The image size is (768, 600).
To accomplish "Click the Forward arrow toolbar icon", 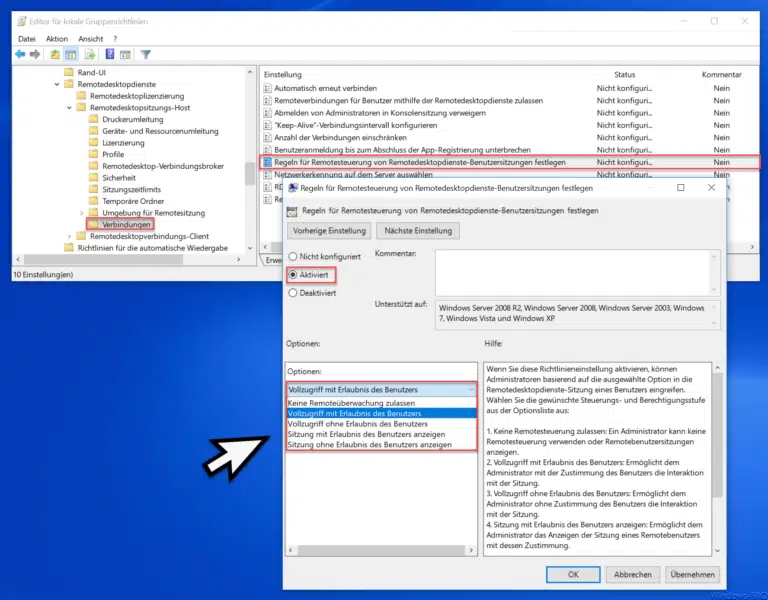I will tap(37, 54).
